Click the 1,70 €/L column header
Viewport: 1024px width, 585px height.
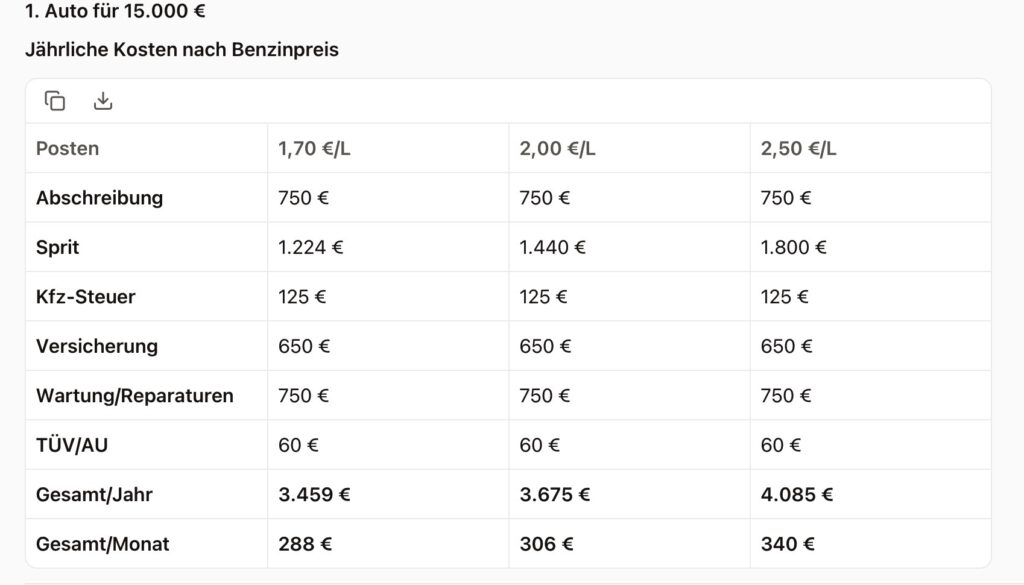[316, 149]
